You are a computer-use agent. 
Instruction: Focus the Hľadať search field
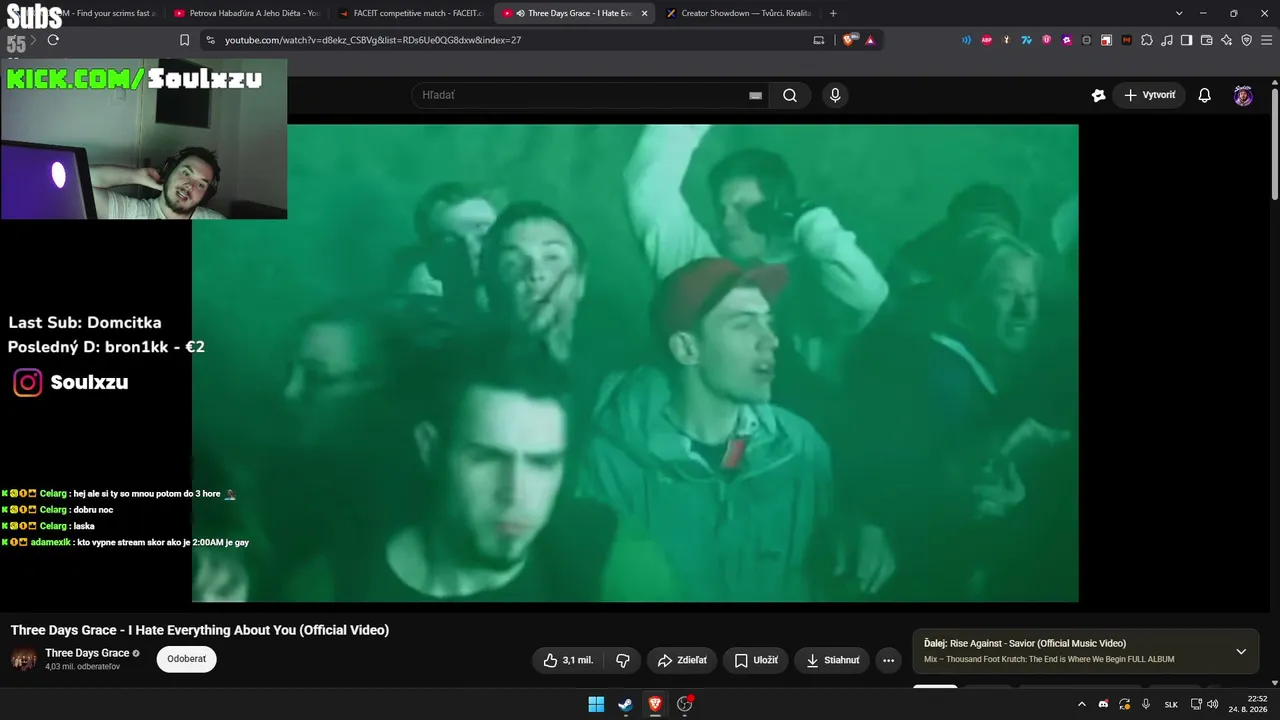pos(580,95)
